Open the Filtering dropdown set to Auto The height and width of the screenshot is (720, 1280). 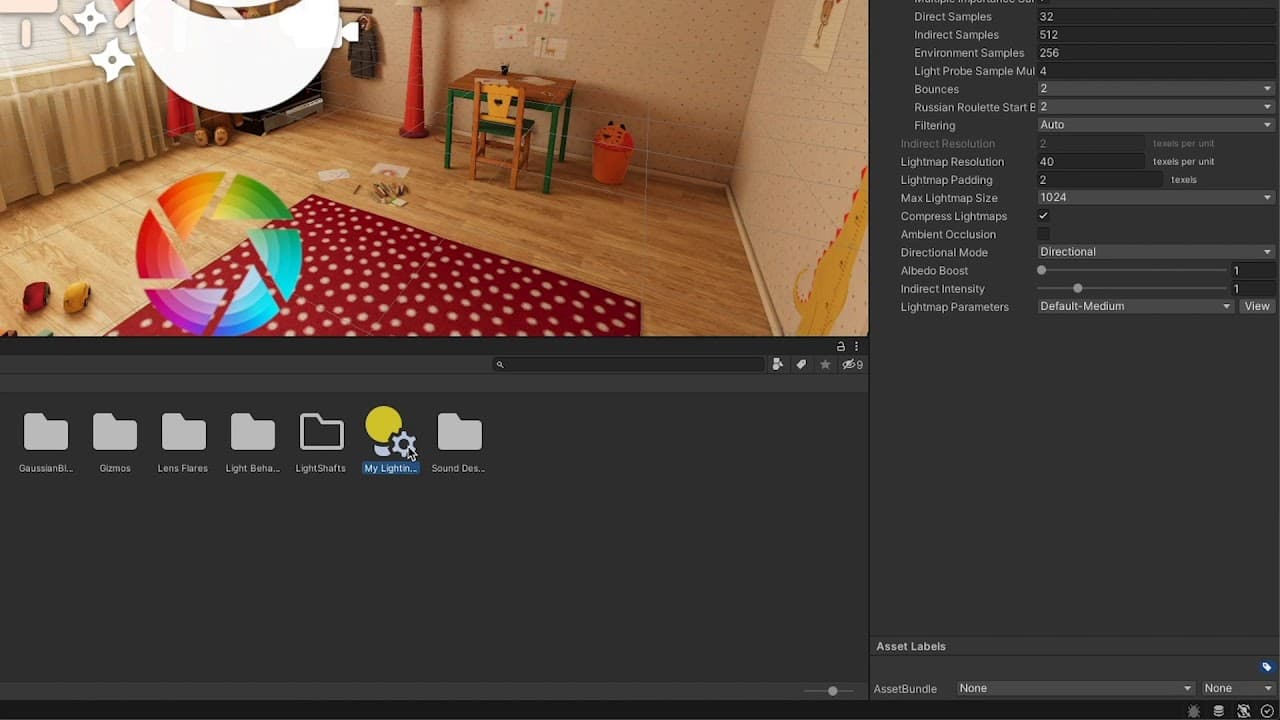click(1156, 125)
